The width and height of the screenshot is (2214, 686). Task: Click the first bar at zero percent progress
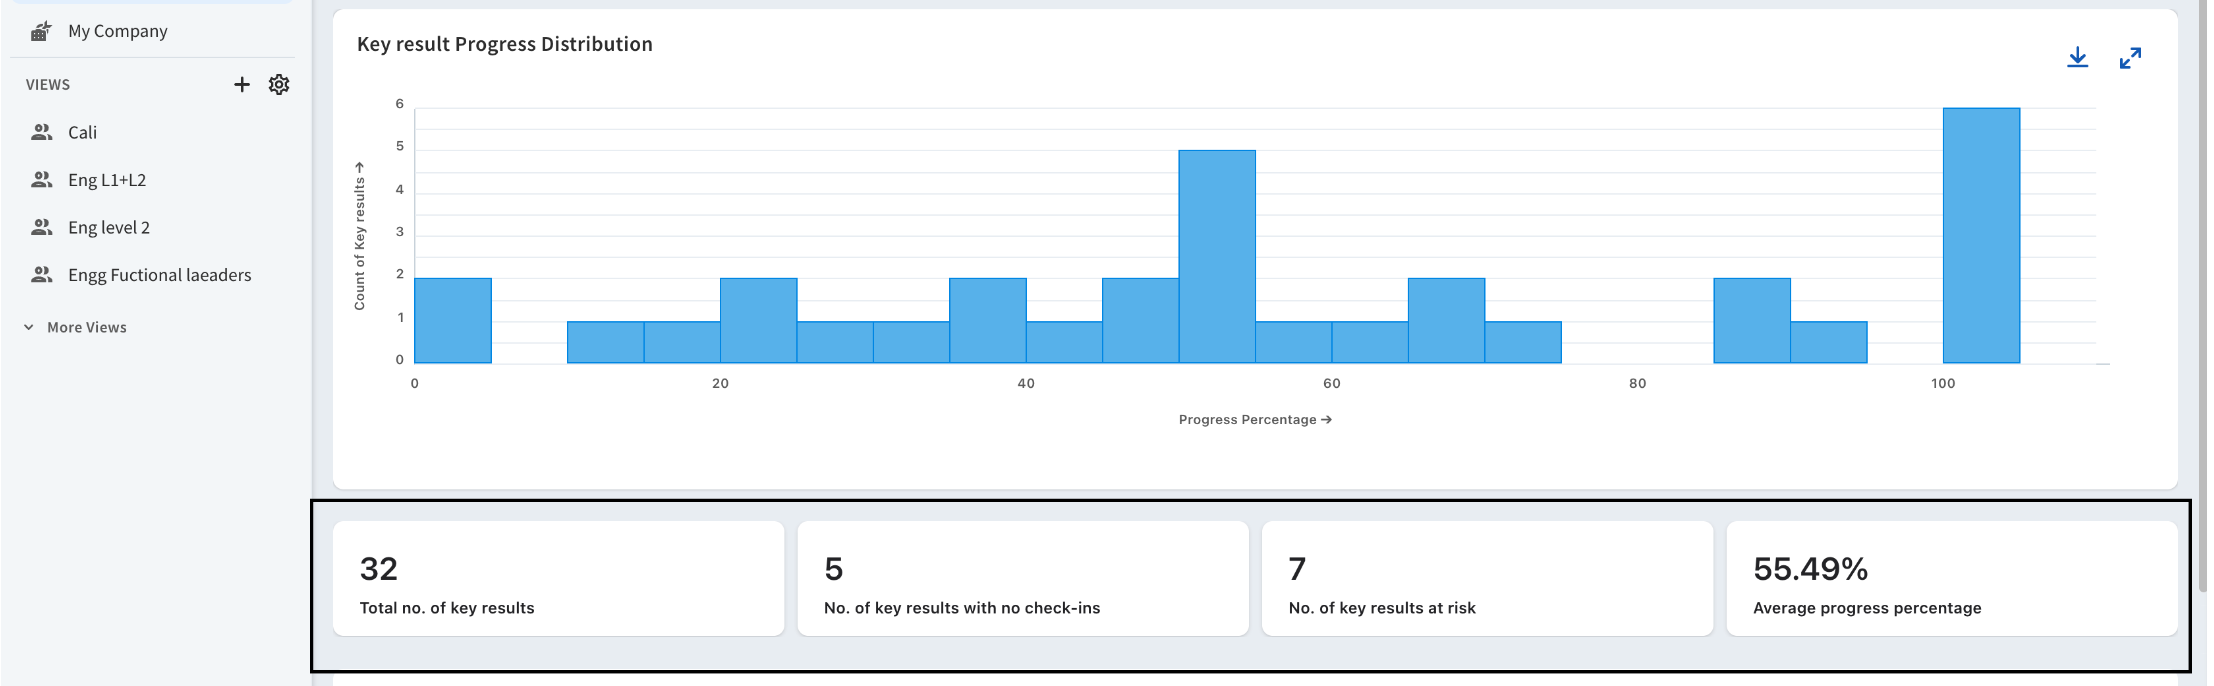point(452,320)
